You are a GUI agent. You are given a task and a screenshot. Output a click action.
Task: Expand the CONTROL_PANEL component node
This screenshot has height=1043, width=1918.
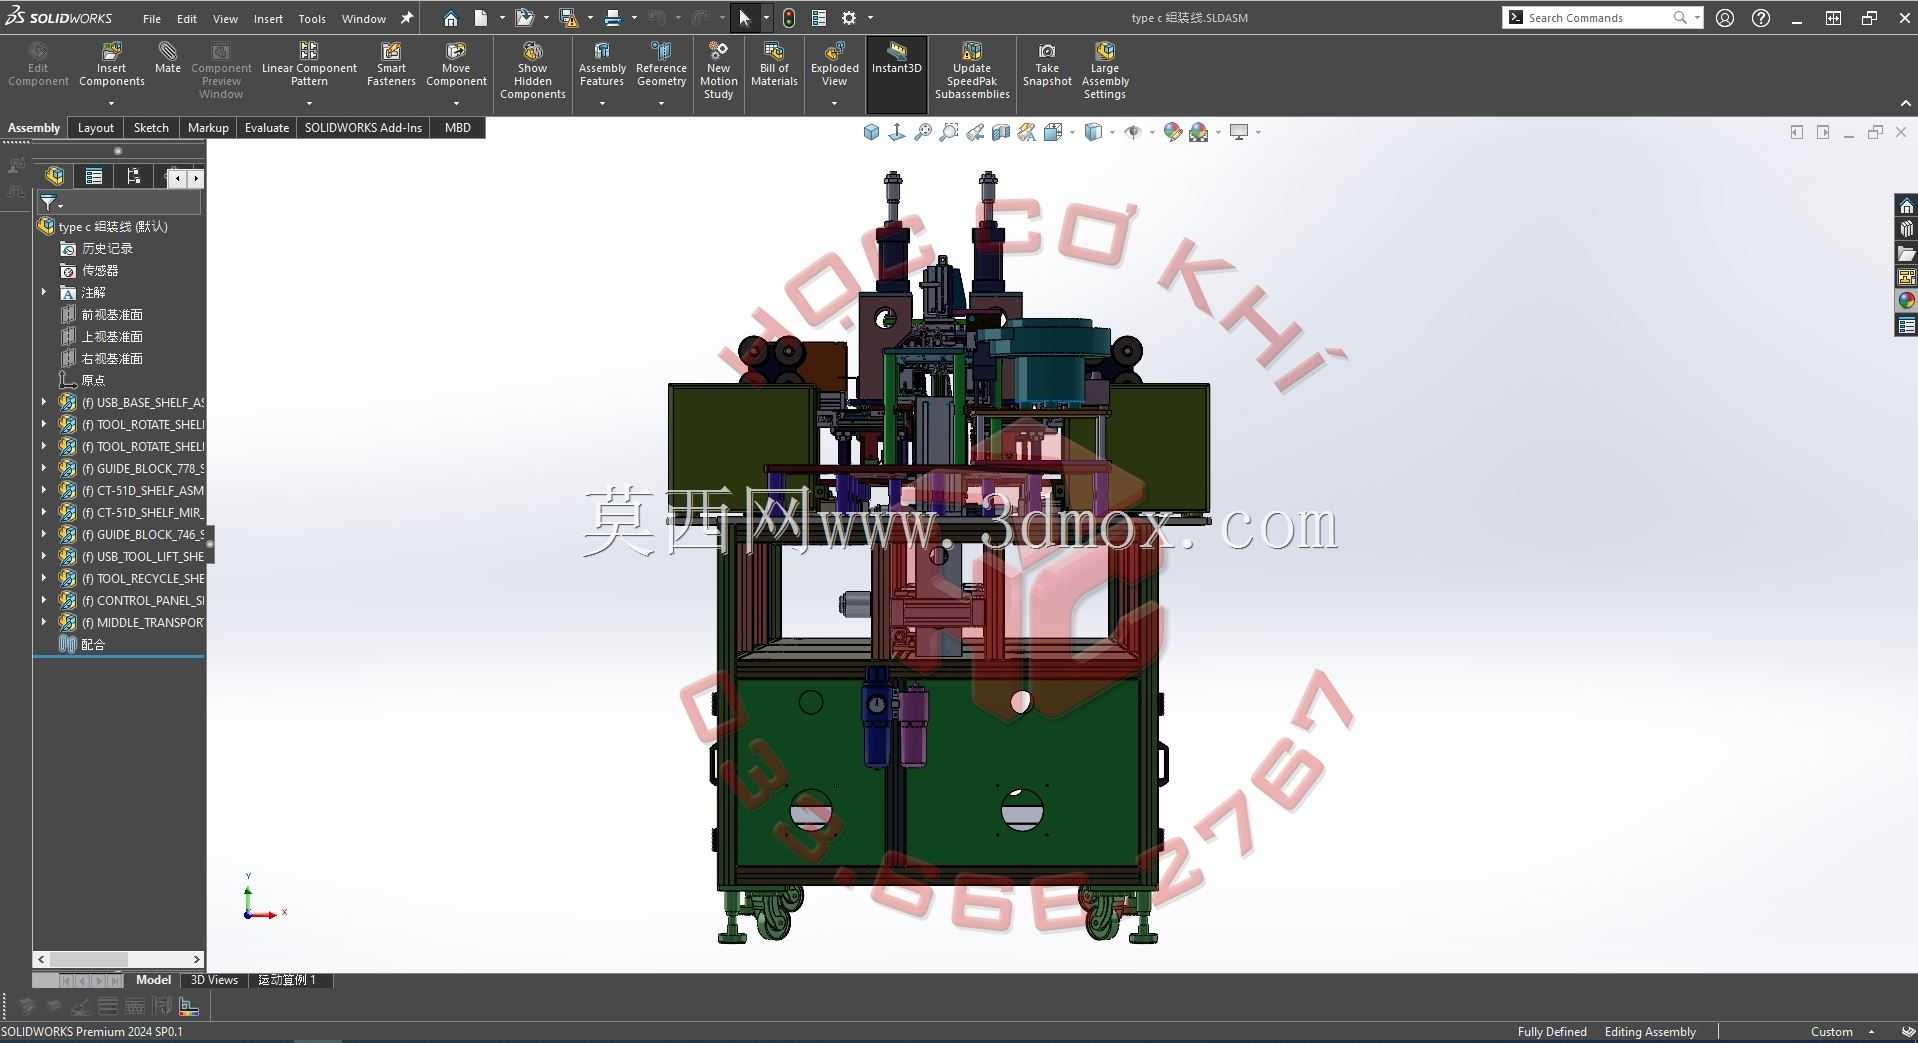(x=44, y=600)
